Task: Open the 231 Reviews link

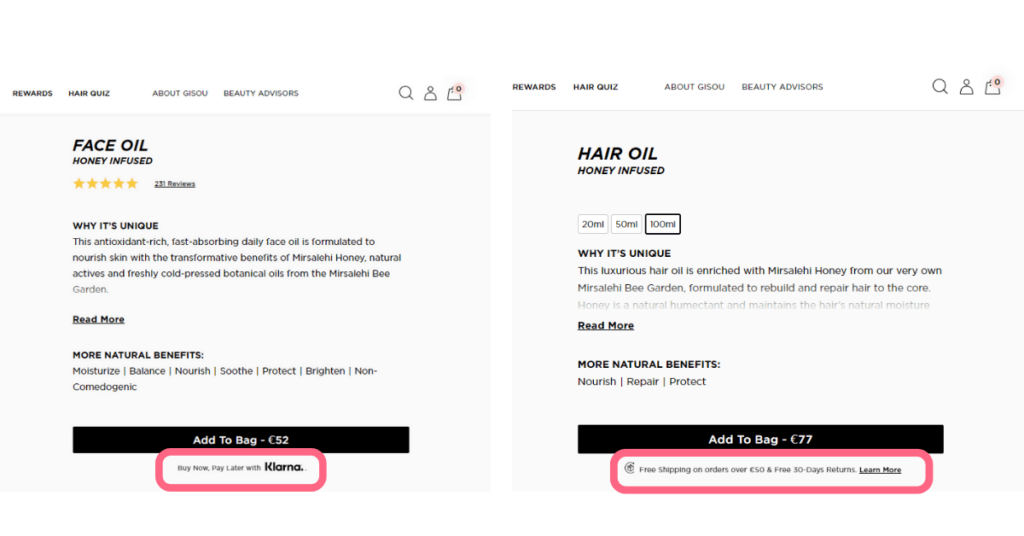Action: point(175,184)
